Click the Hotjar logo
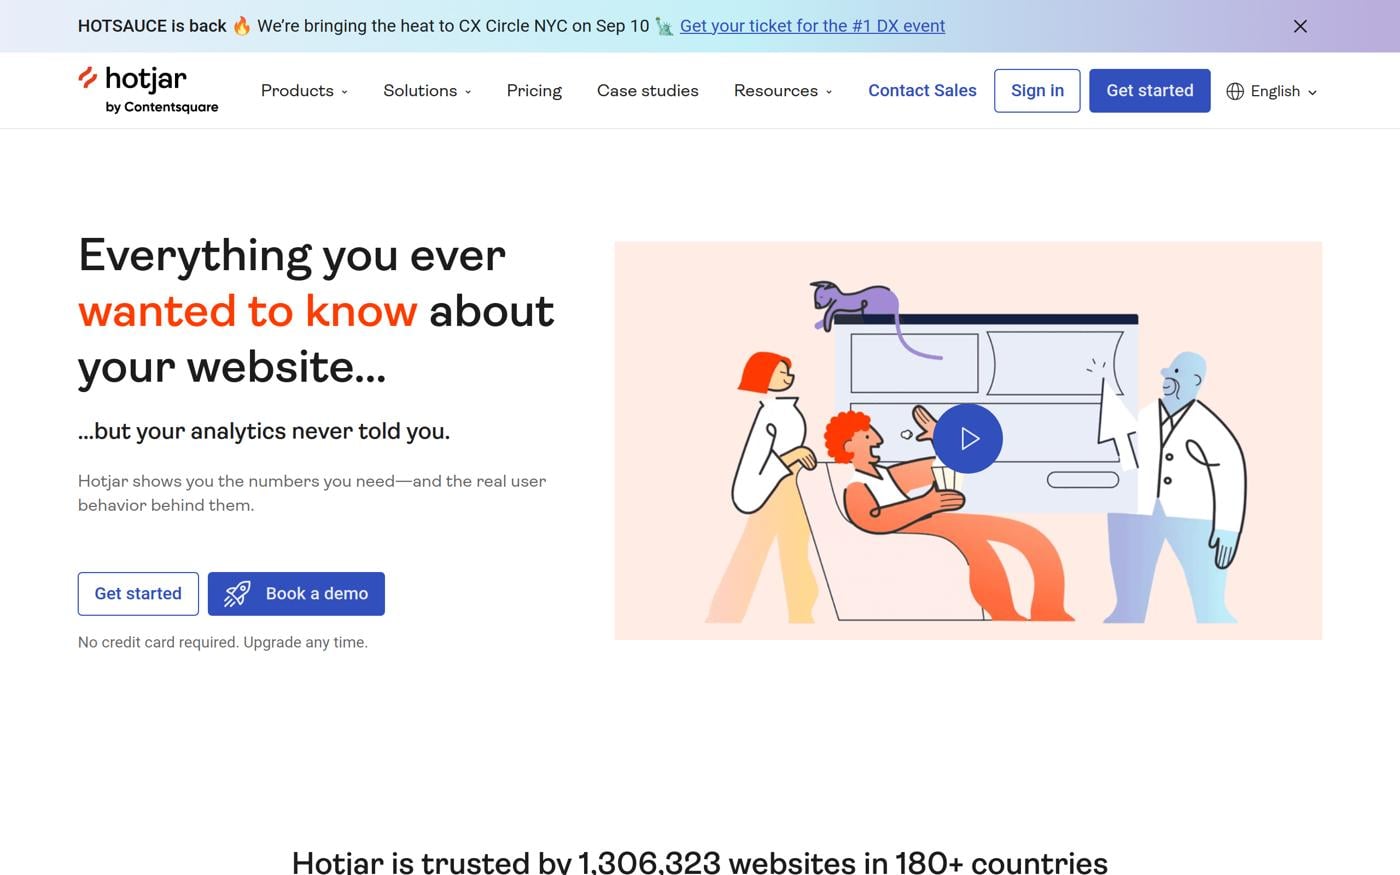This screenshot has width=1400, height=875. click(146, 78)
